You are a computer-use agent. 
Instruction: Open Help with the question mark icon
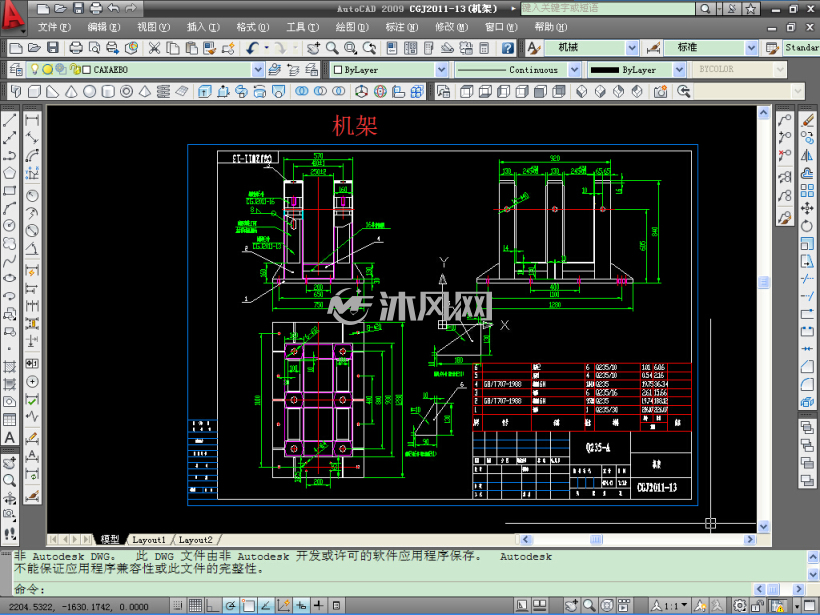[x=507, y=48]
